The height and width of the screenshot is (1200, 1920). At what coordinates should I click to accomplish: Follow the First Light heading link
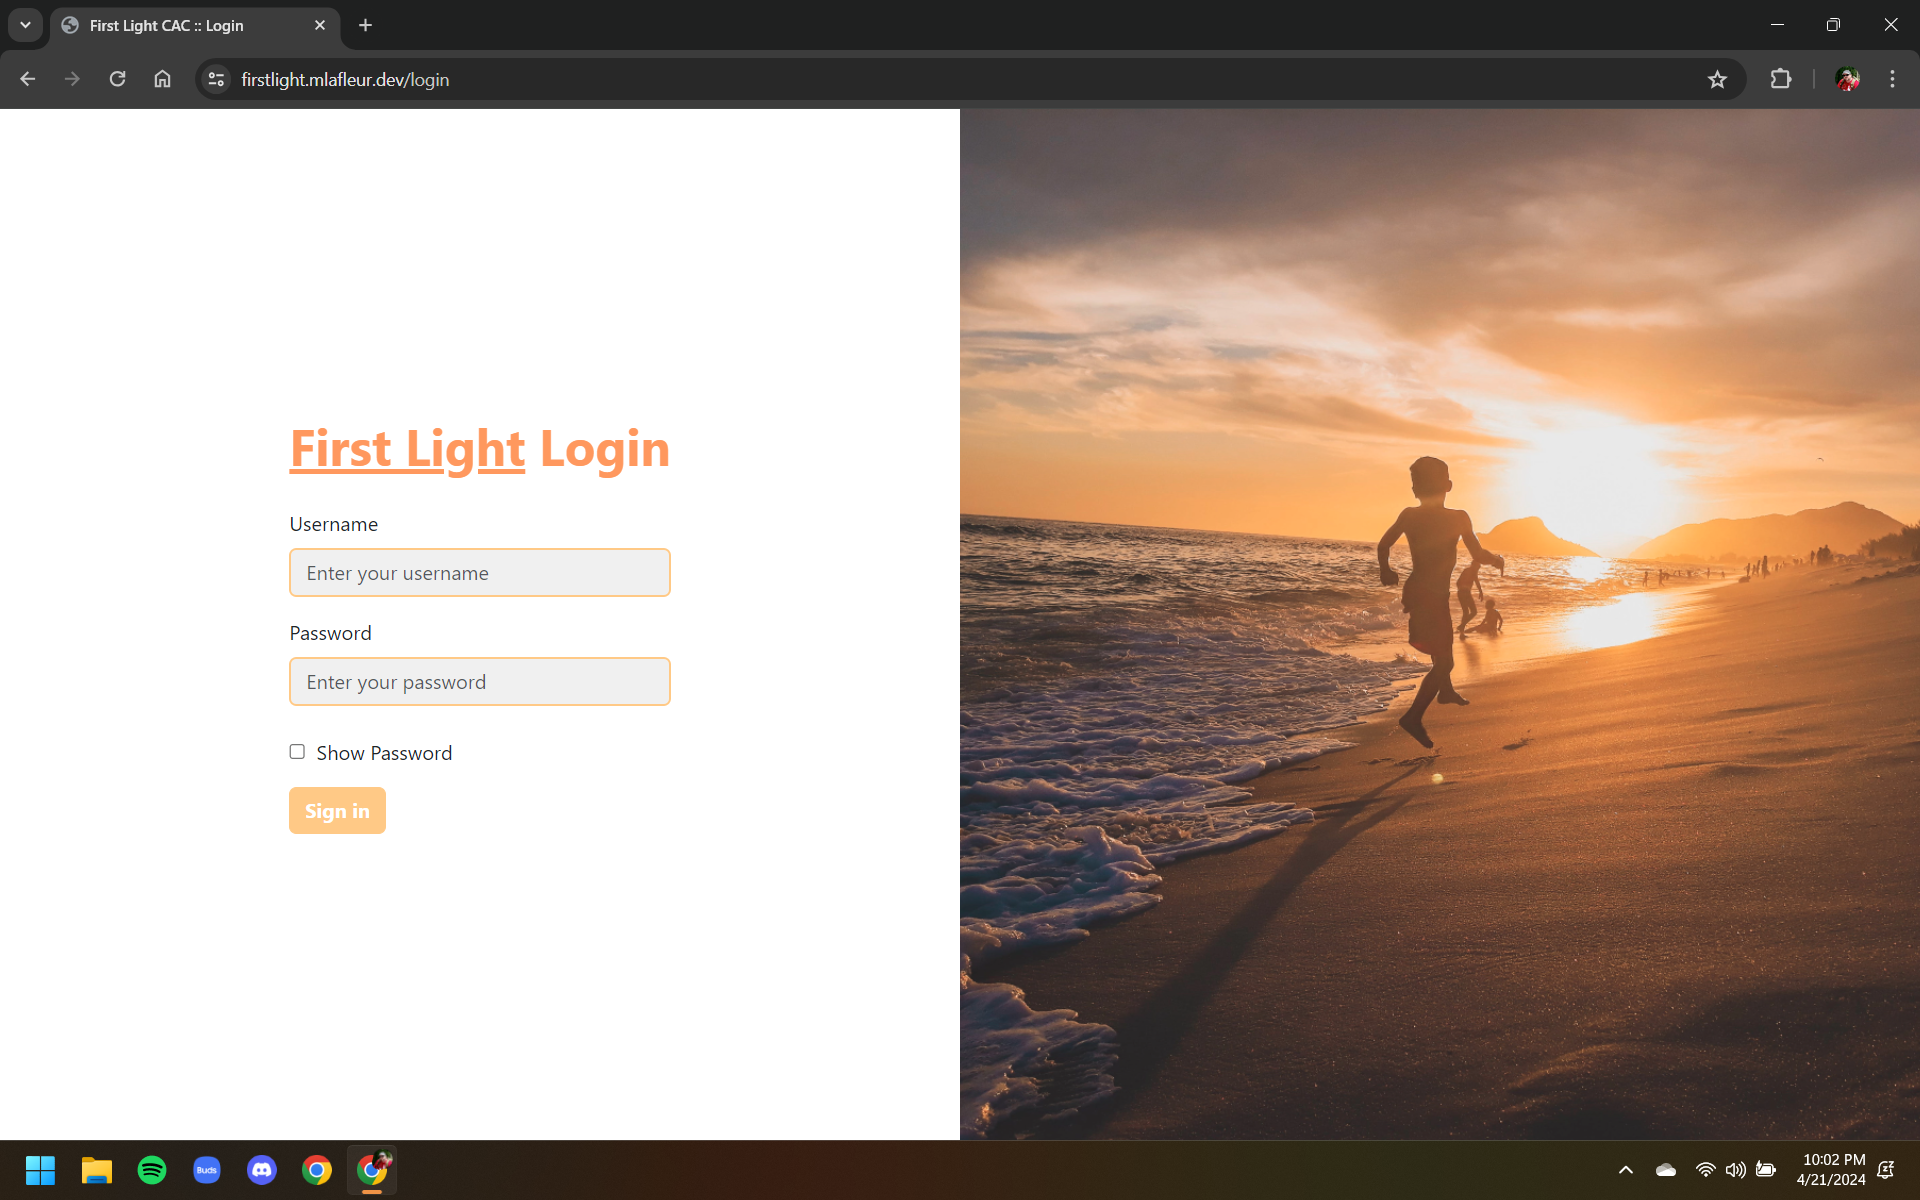[407, 449]
